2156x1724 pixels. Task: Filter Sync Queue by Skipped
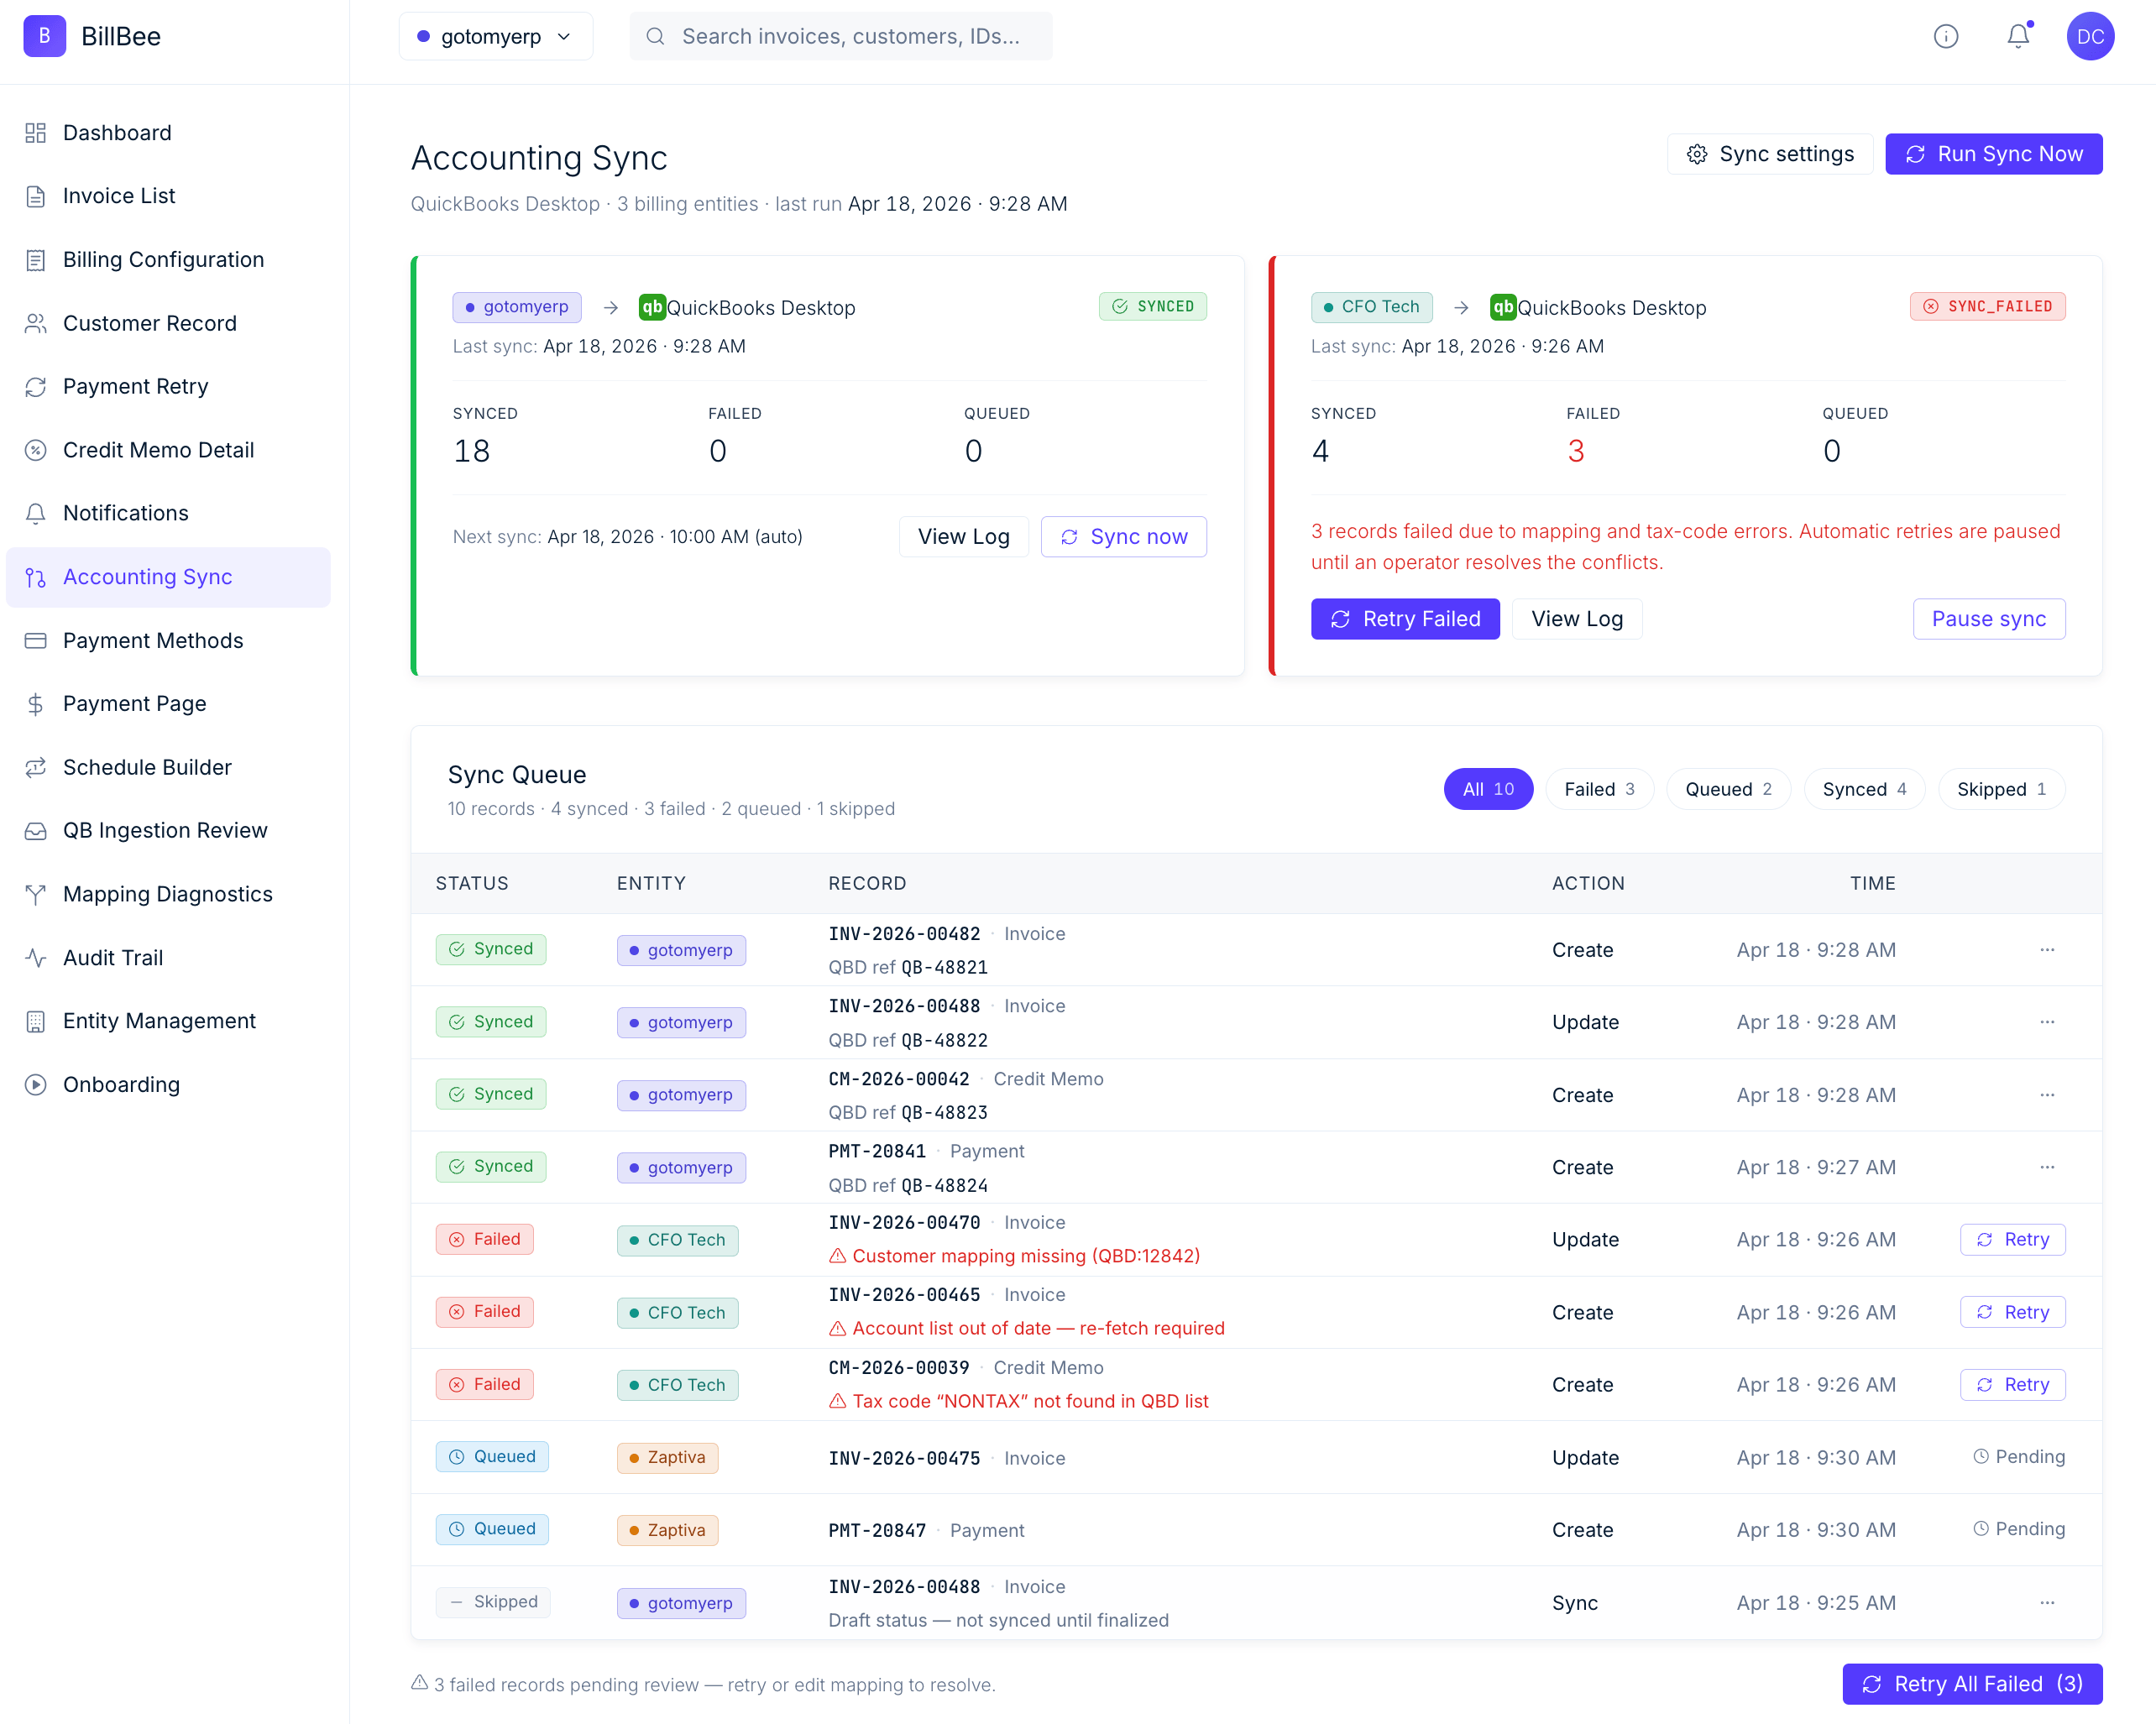(2001, 789)
